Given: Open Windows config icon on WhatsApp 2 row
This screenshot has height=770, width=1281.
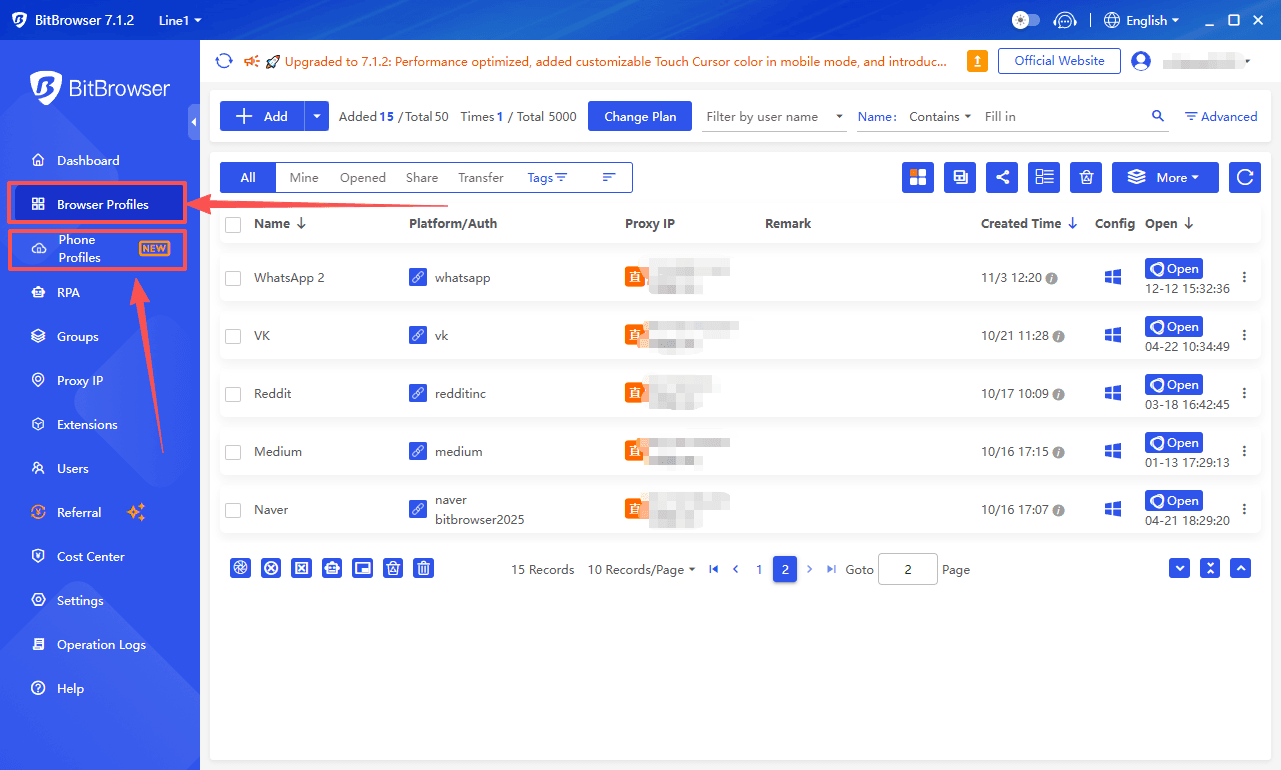Looking at the screenshot, I should (x=1112, y=278).
